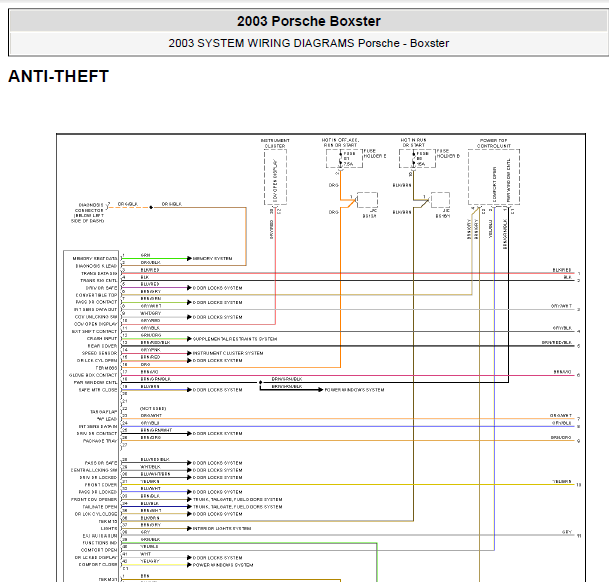Click POWER WINDOWS SYSTEM on the COMFORT CLOSE row
Image resolution: width=609 pixels, height=582 pixels.
[x=223, y=565]
